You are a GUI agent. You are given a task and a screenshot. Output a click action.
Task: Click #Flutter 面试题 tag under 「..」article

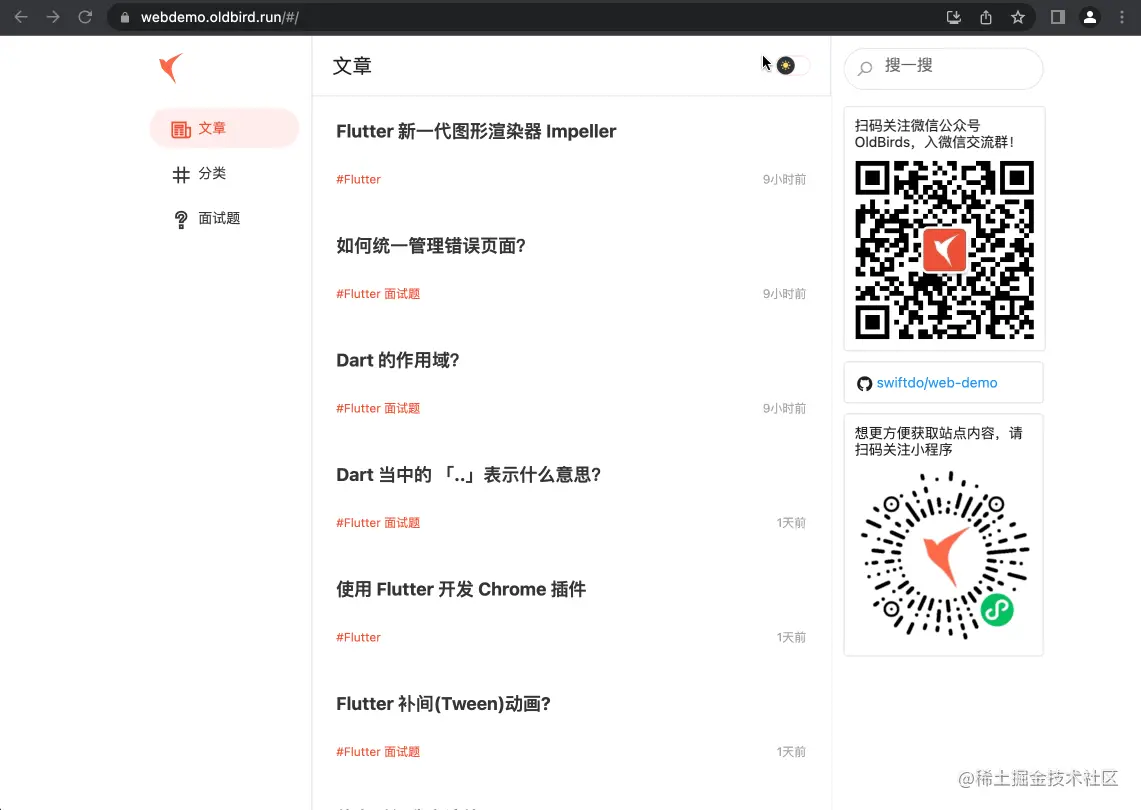pos(378,523)
